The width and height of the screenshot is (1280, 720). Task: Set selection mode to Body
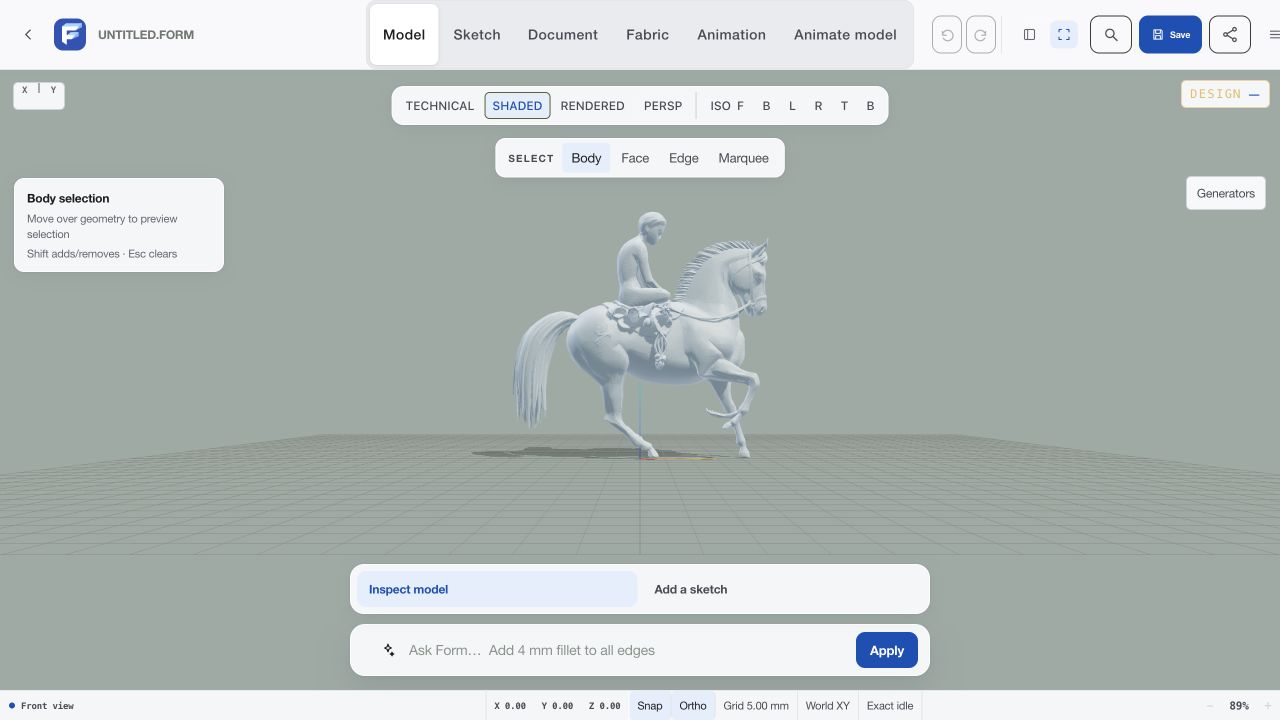click(x=586, y=158)
